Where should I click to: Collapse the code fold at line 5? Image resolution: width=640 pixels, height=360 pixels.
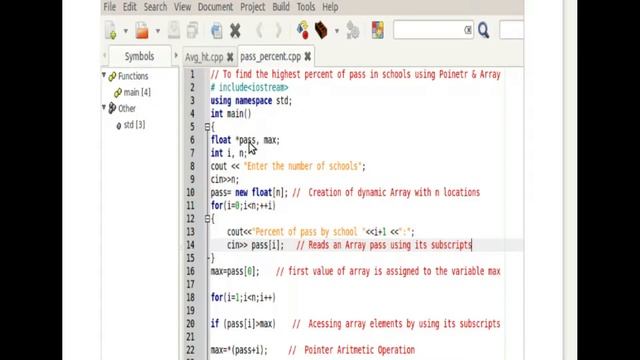point(207,127)
